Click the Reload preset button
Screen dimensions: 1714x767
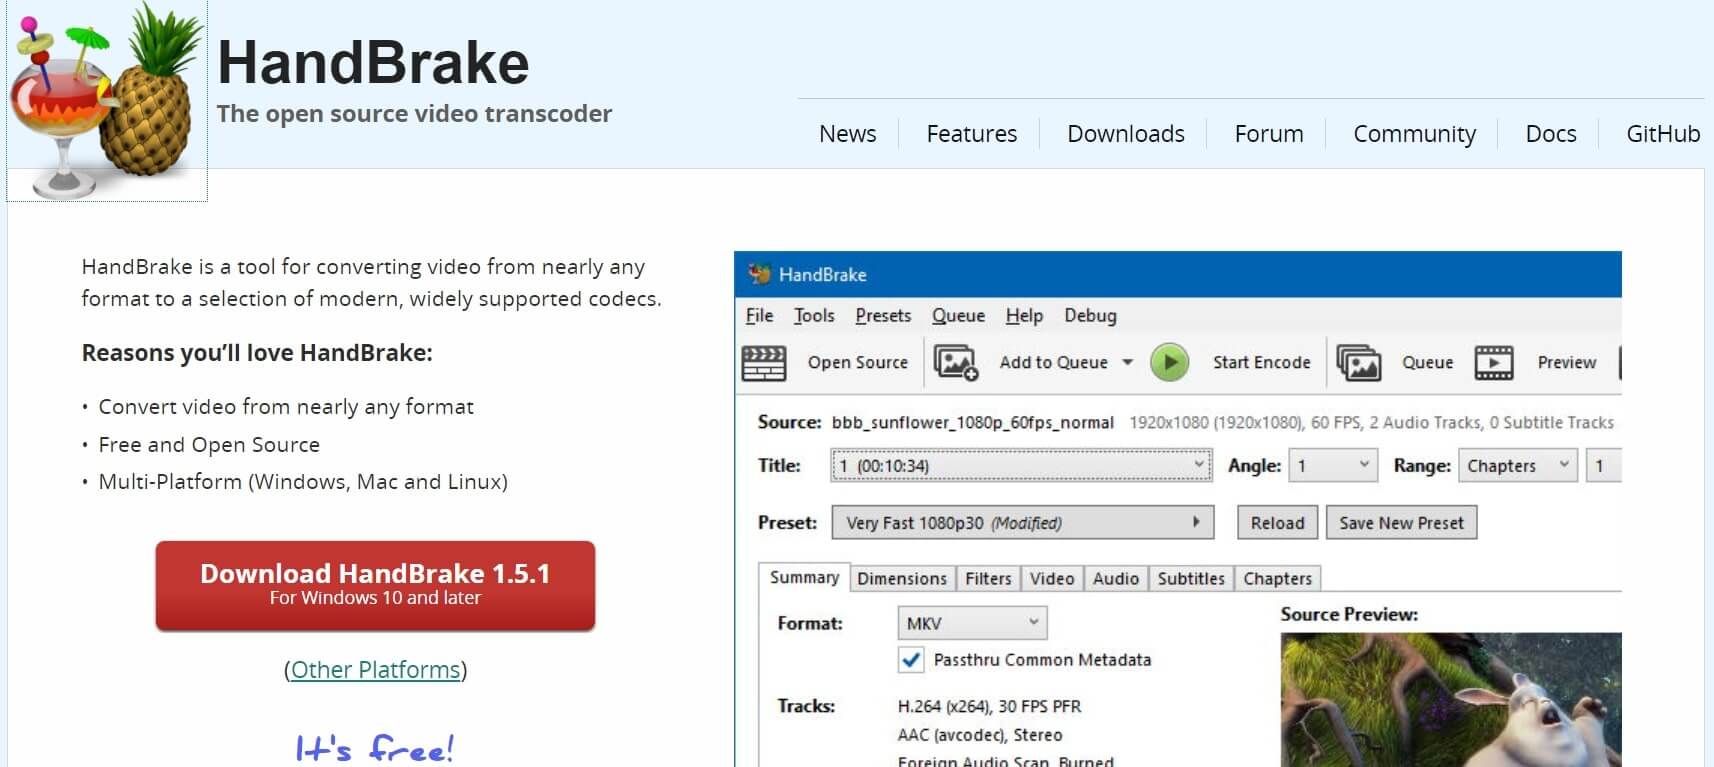[1277, 523]
